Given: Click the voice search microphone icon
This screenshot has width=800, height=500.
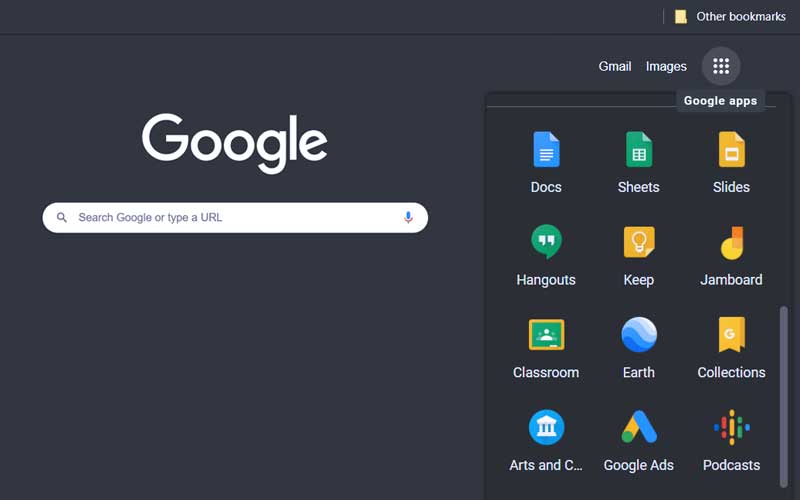Looking at the screenshot, I should pyautogui.click(x=408, y=217).
